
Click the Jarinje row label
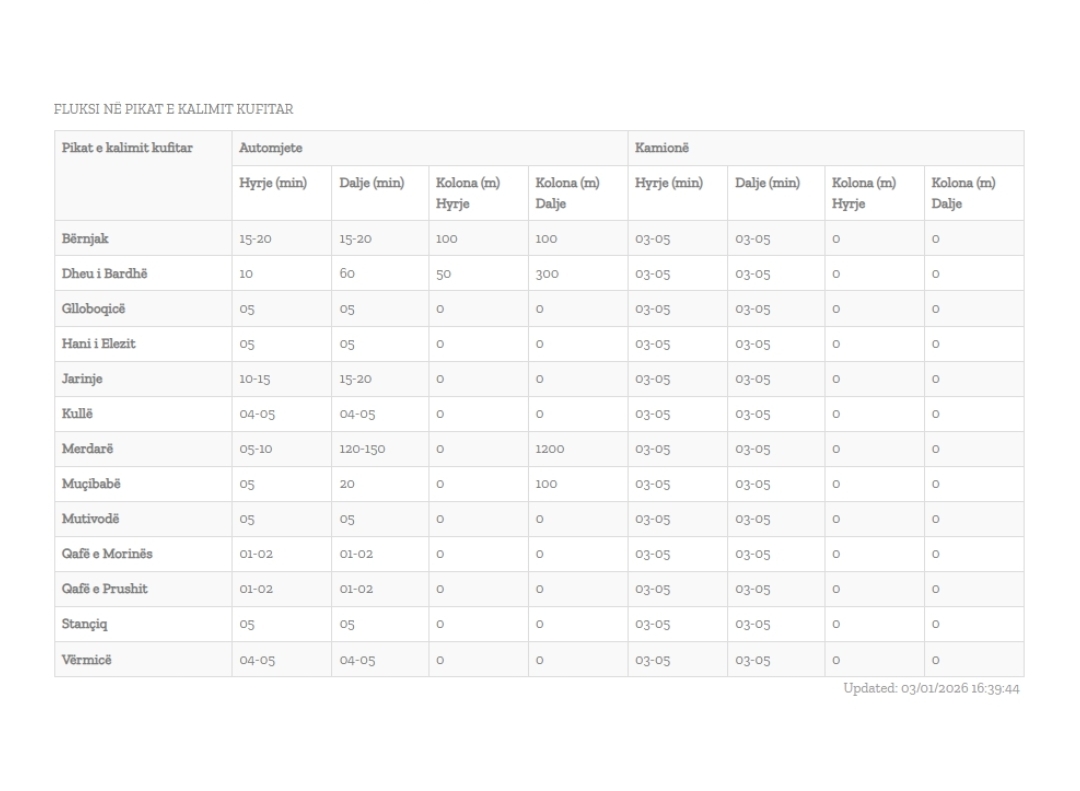(x=83, y=379)
